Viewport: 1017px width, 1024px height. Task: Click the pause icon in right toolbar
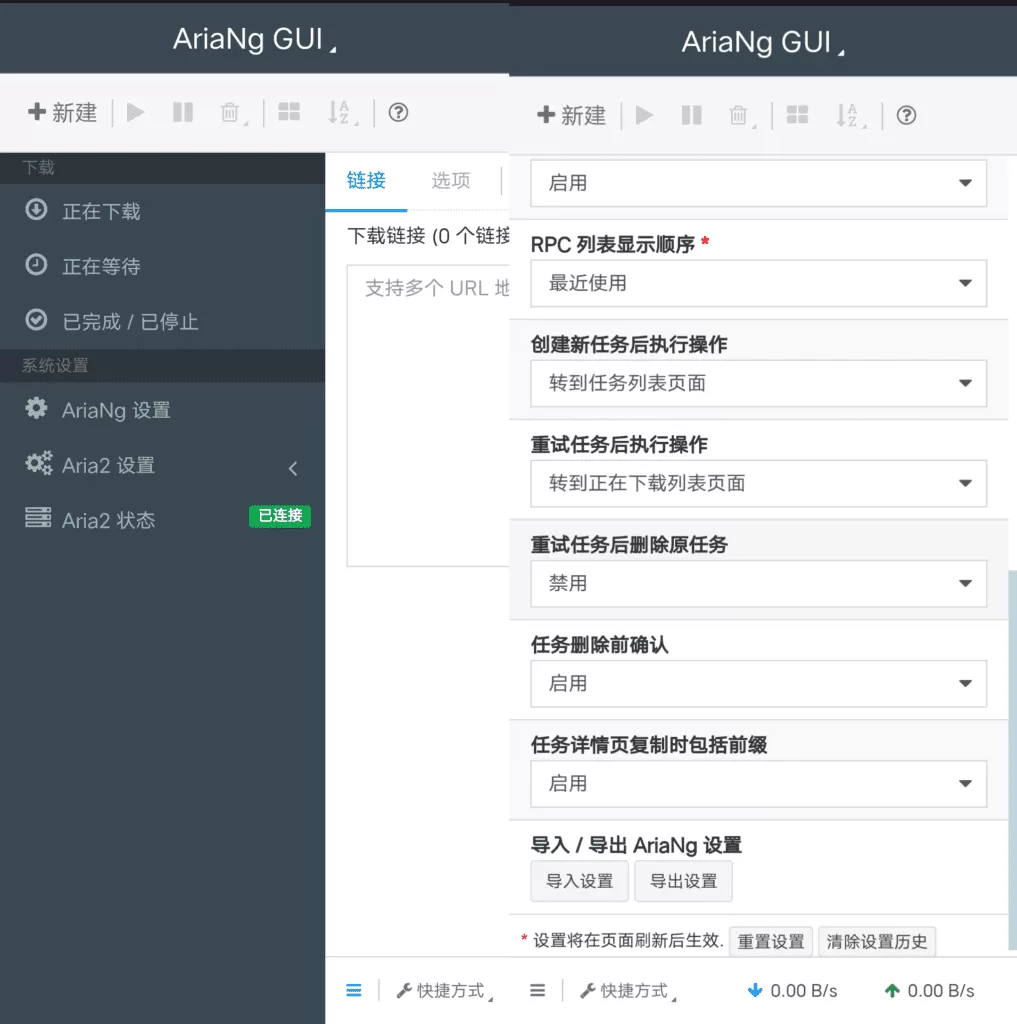tap(692, 116)
